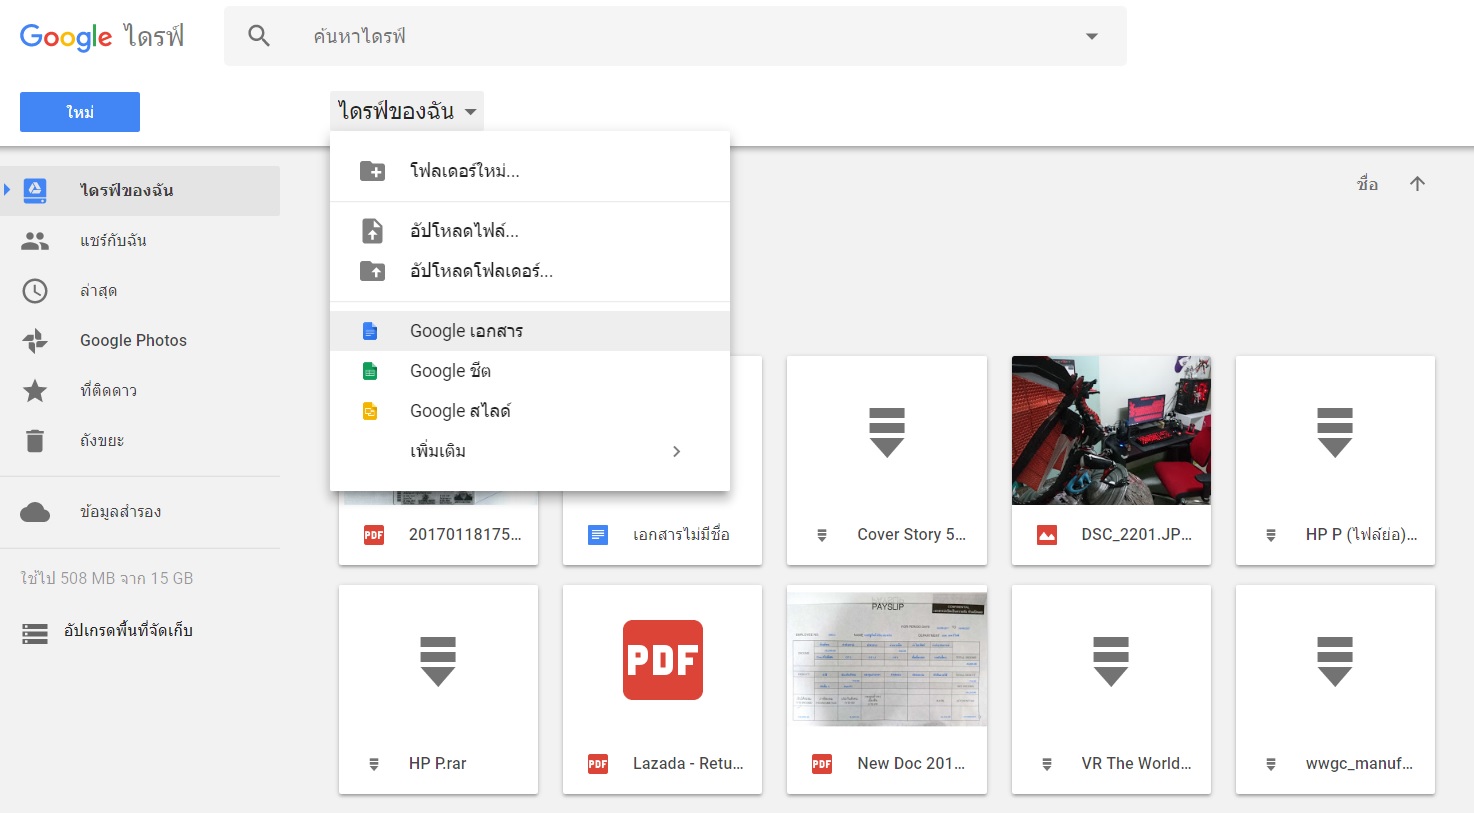
Task: Select the Google สไลด์ menu item
Action: pos(460,411)
